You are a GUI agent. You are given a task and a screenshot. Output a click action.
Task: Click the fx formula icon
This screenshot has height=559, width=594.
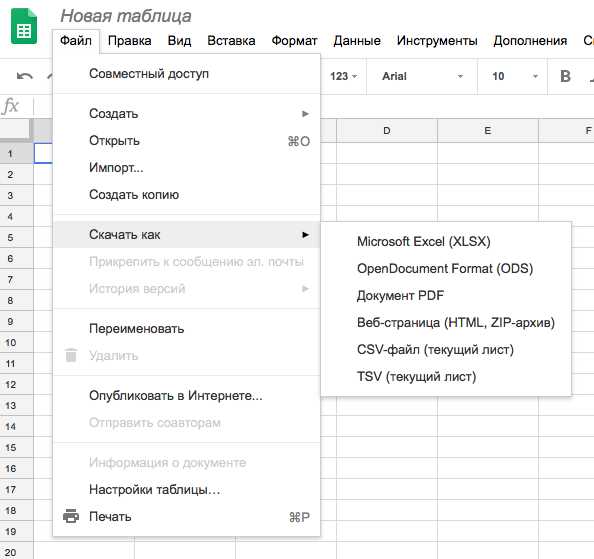coord(11,106)
